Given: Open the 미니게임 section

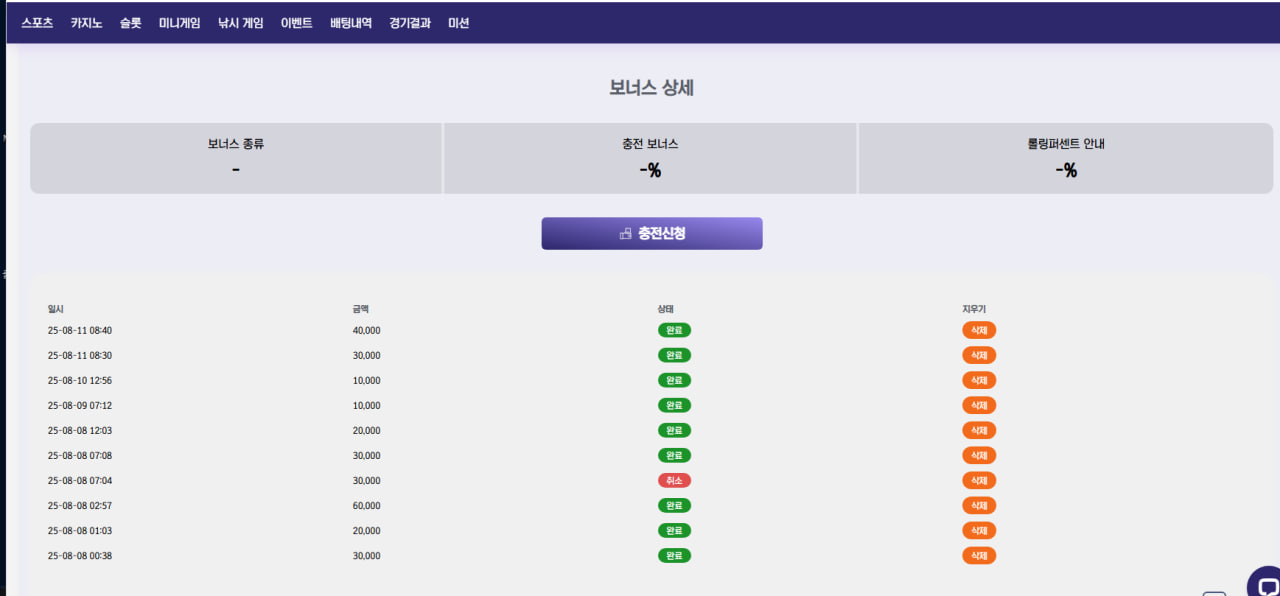Looking at the screenshot, I should [179, 23].
